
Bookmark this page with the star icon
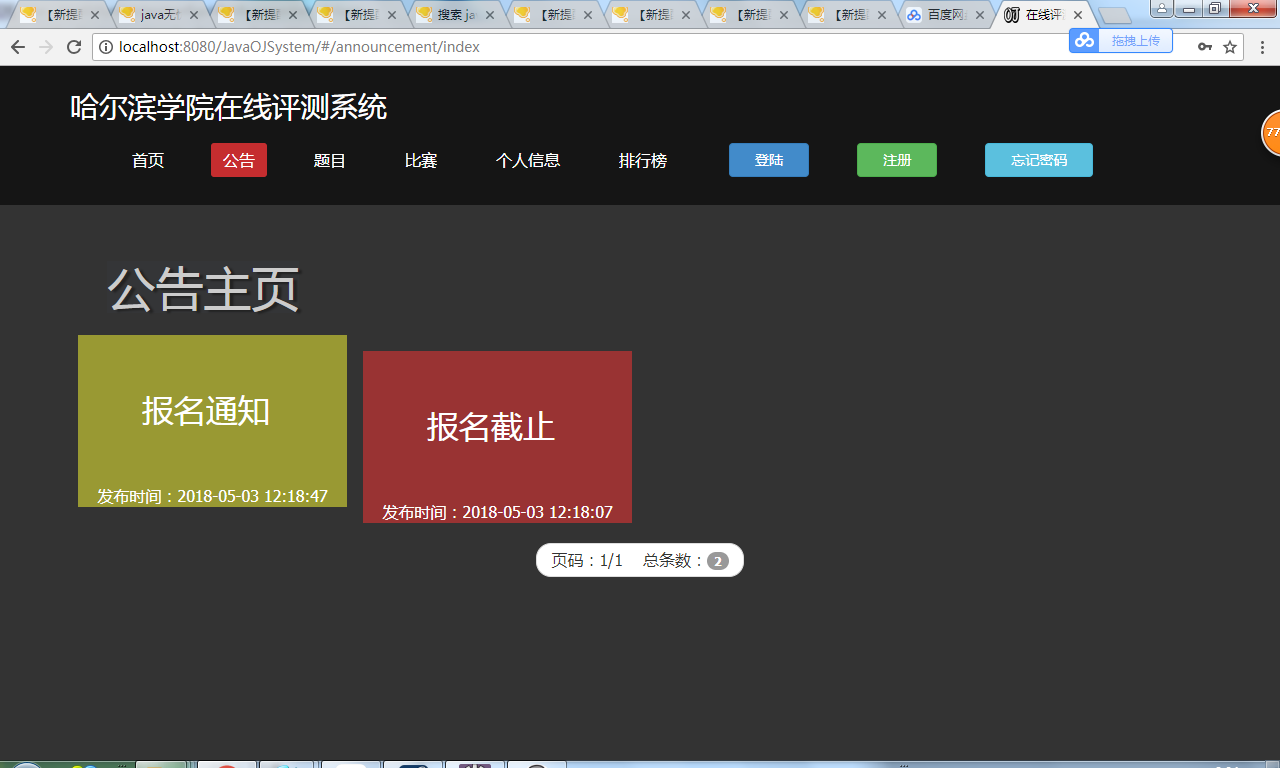[x=1230, y=46]
